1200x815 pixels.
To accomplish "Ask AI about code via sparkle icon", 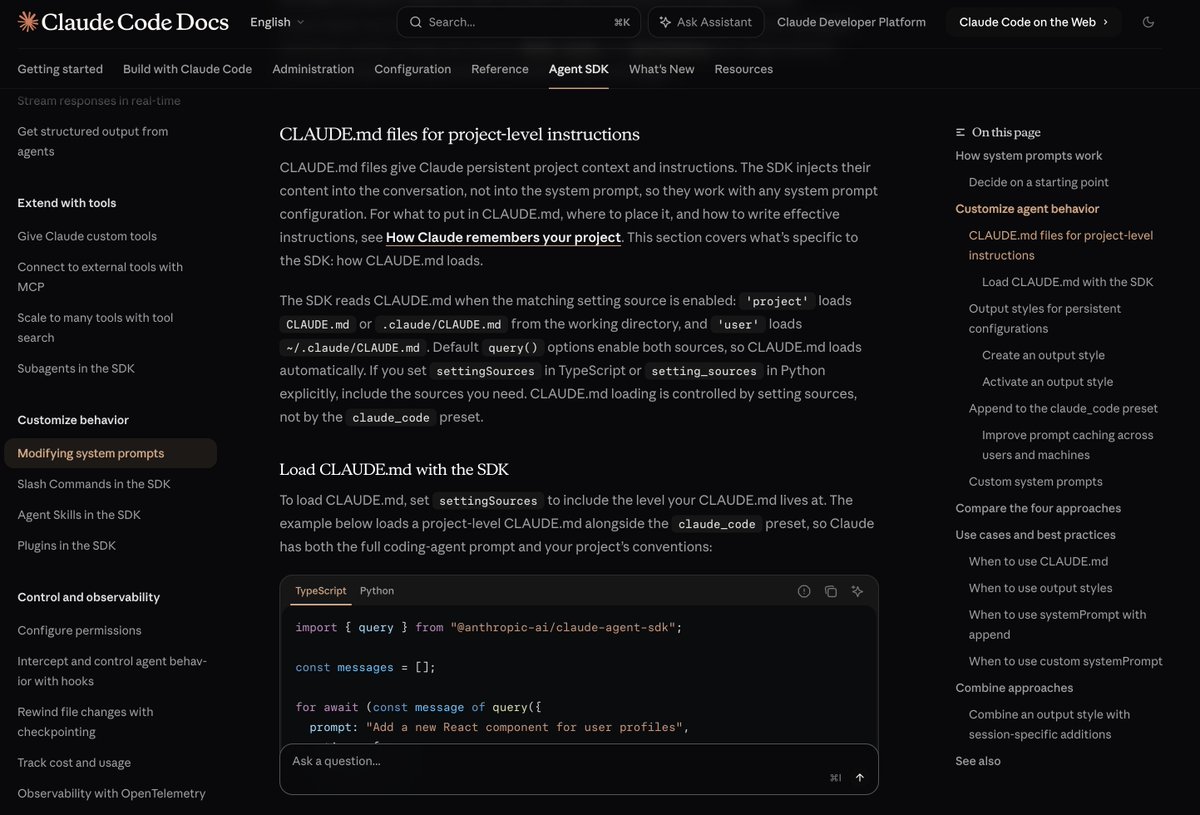I will pyautogui.click(x=857, y=591).
